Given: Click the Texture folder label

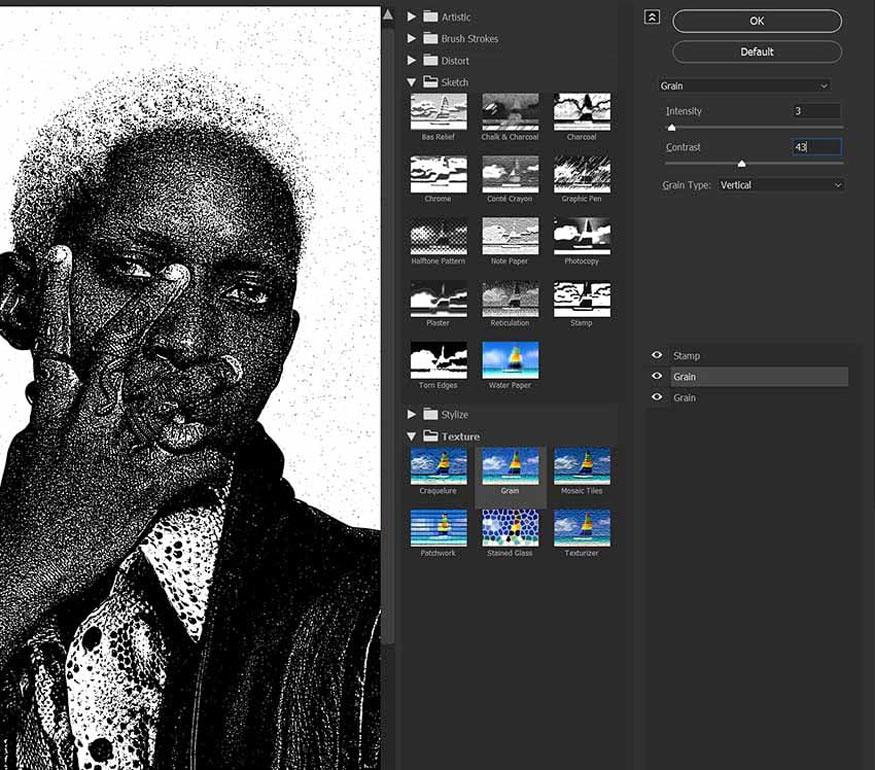Looking at the screenshot, I should 460,436.
